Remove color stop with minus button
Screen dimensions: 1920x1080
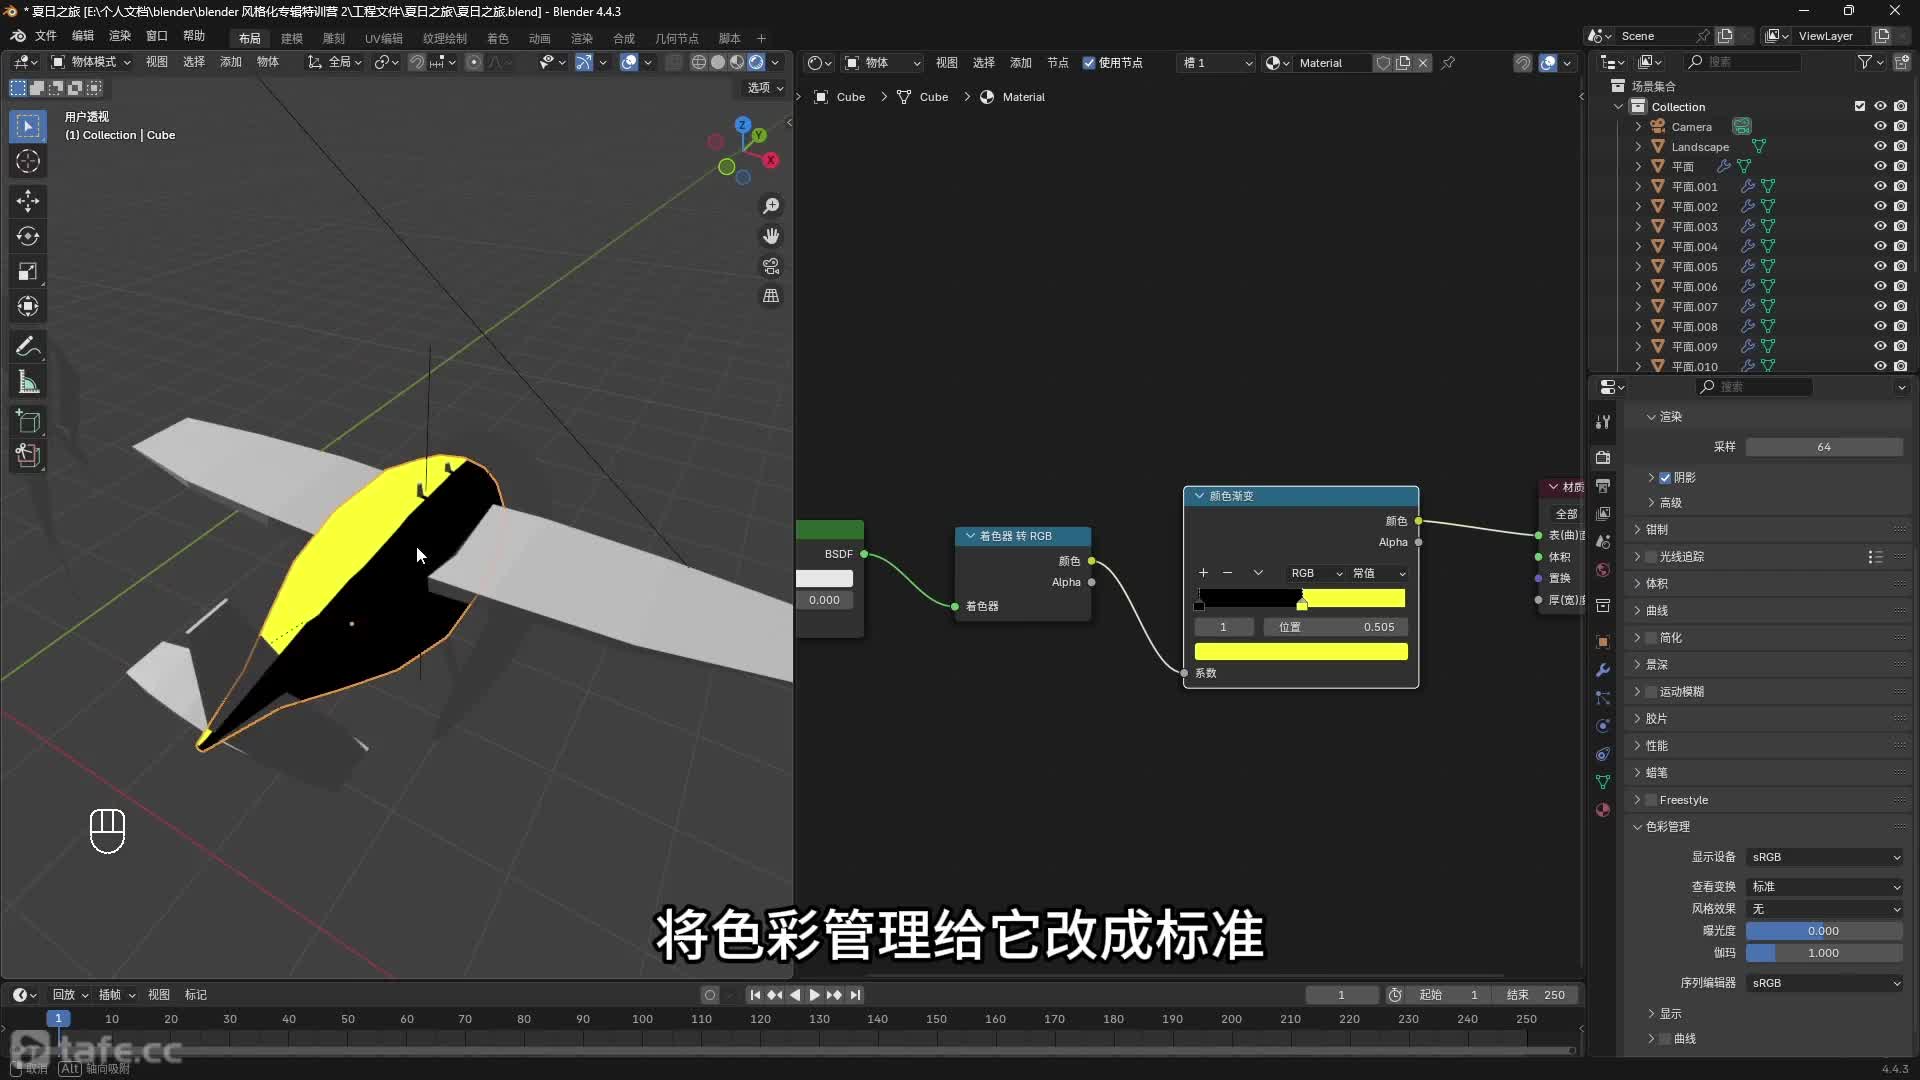pos(1228,573)
